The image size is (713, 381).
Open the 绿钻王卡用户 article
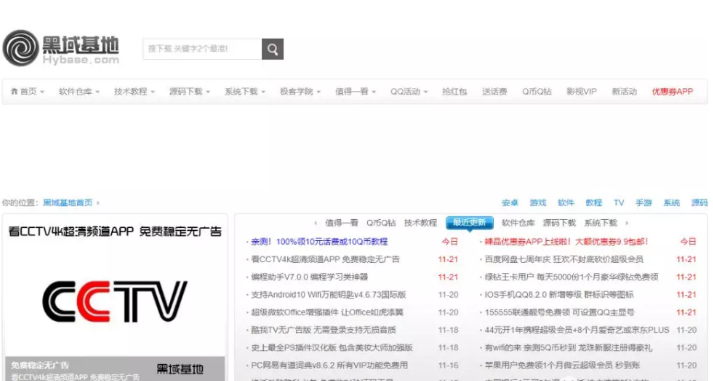tap(572, 277)
